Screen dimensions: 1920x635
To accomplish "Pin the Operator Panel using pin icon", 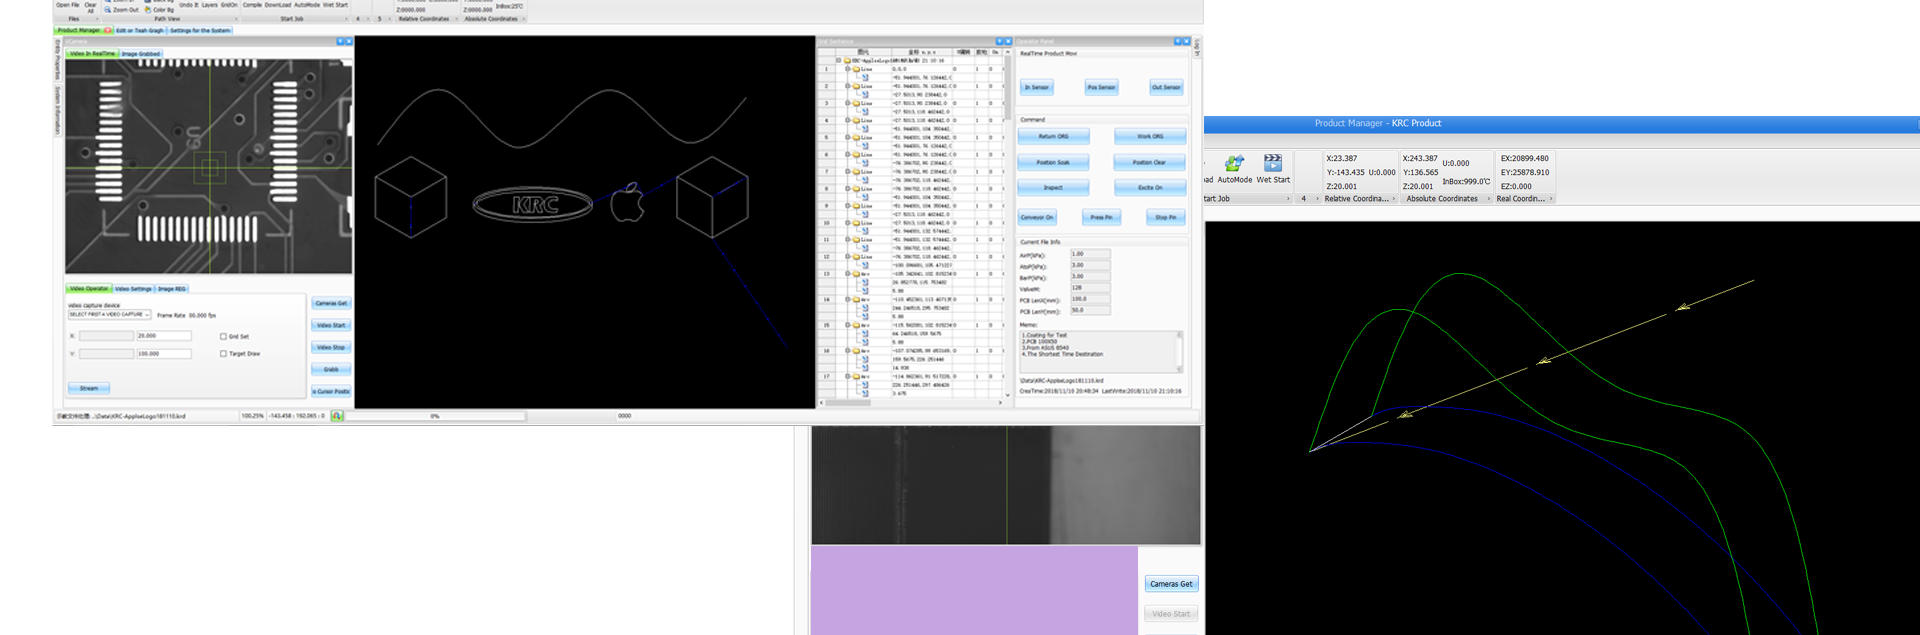I will click(1178, 41).
